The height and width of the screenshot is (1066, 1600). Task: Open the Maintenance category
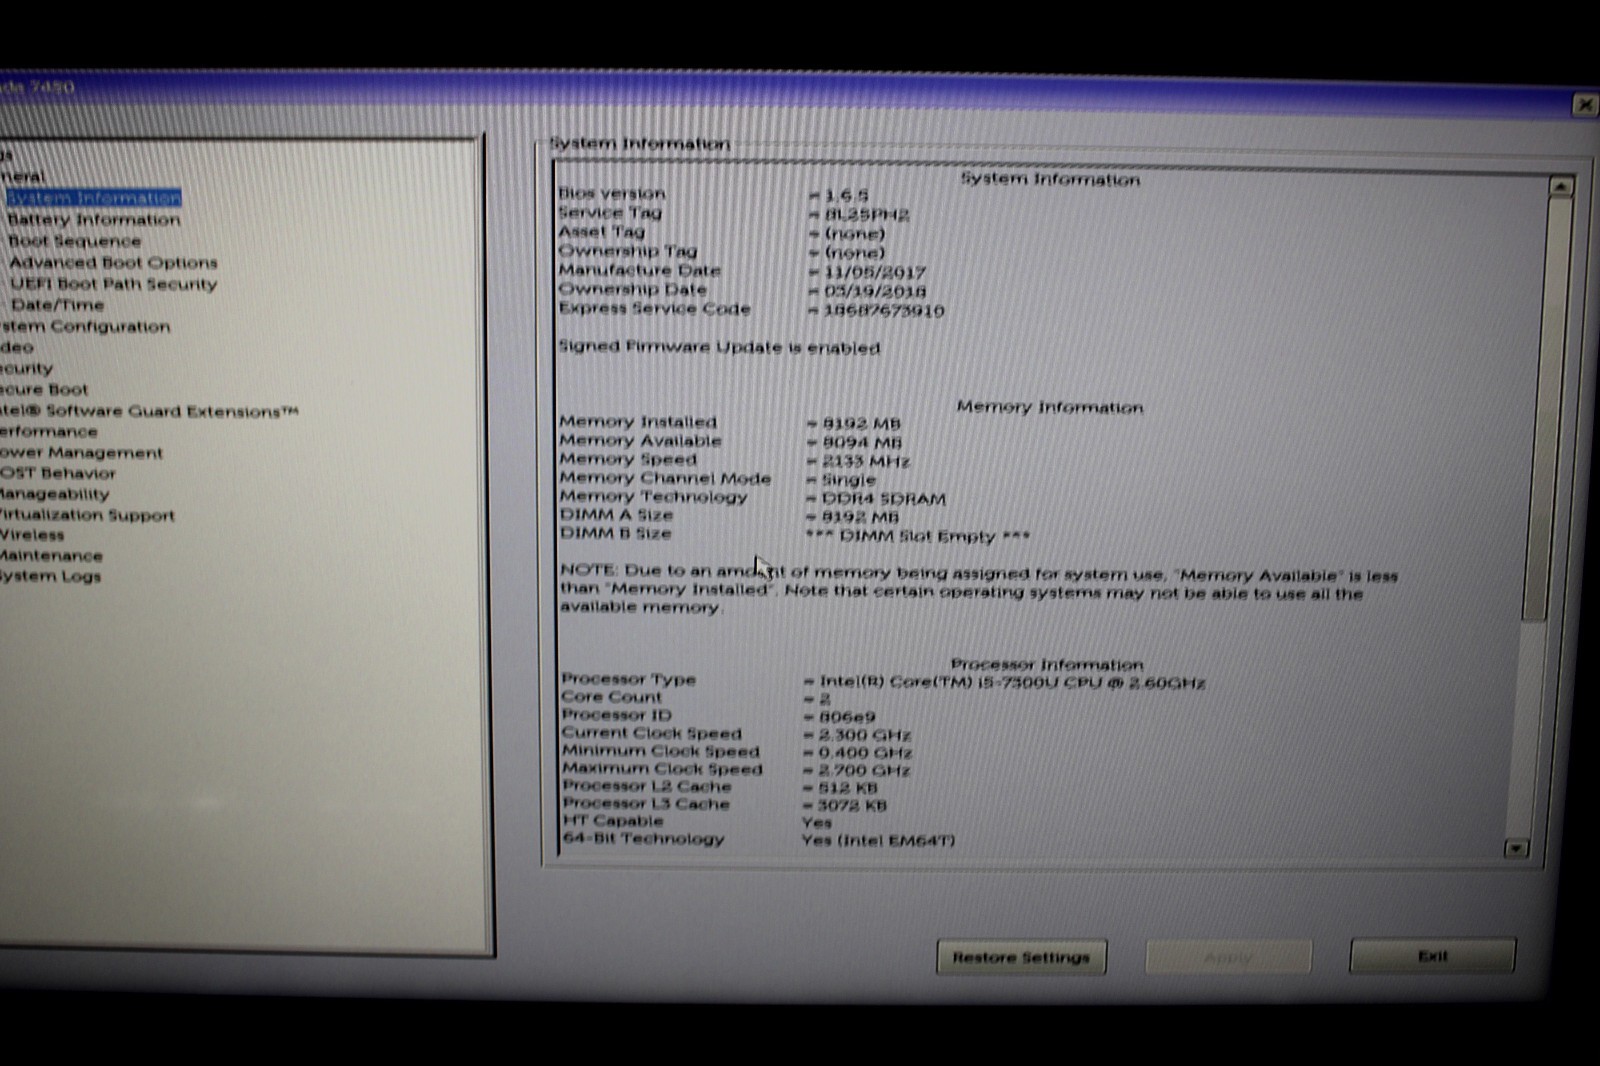point(51,556)
